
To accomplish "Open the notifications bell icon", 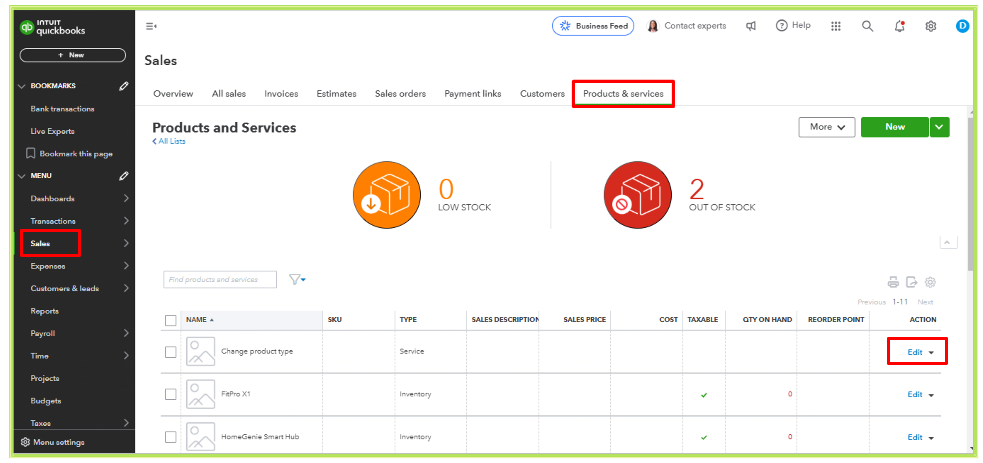I will tap(900, 26).
